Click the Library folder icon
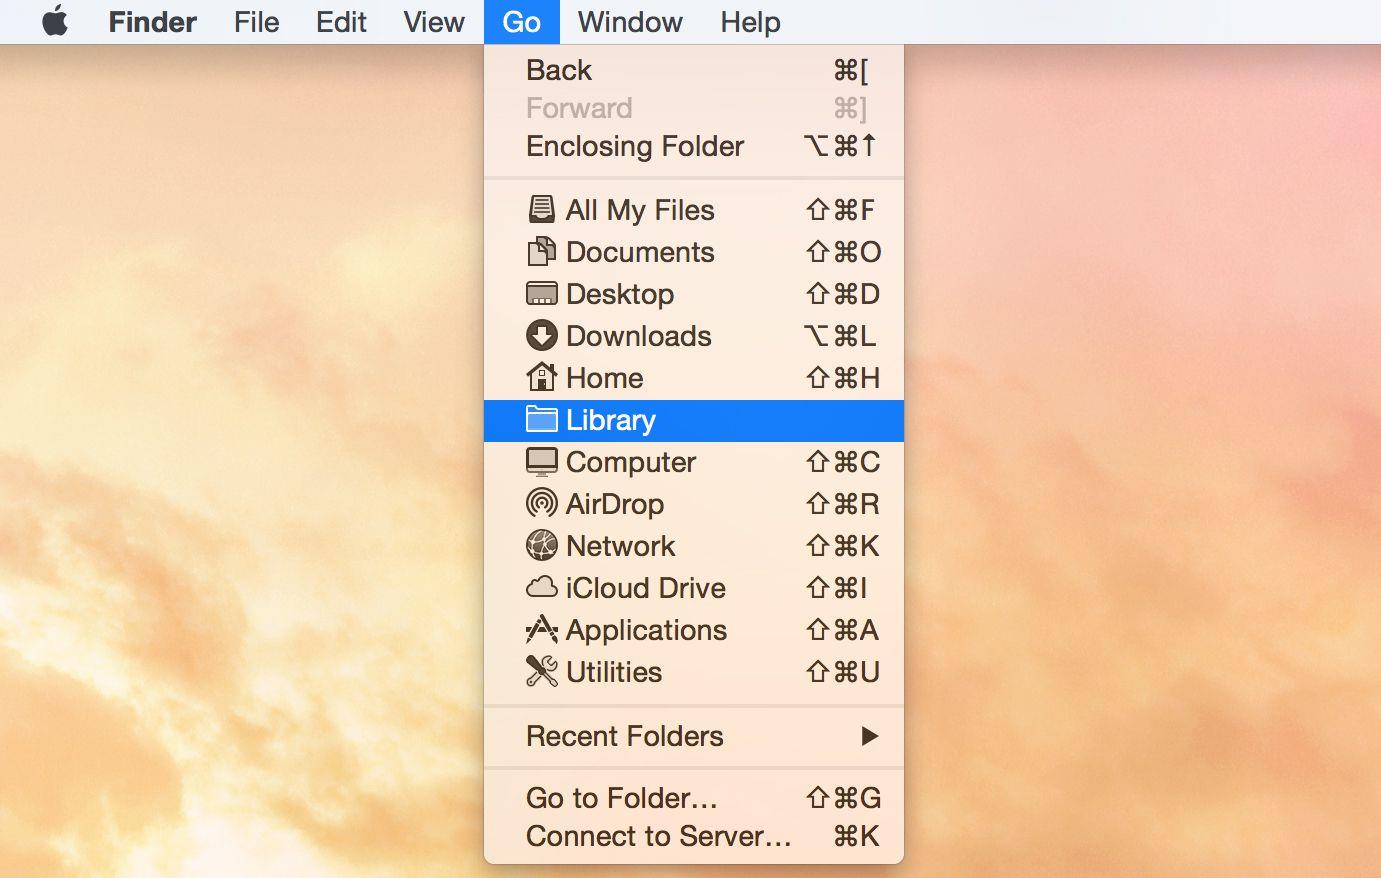The width and height of the screenshot is (1381, 878). (541, 420)
